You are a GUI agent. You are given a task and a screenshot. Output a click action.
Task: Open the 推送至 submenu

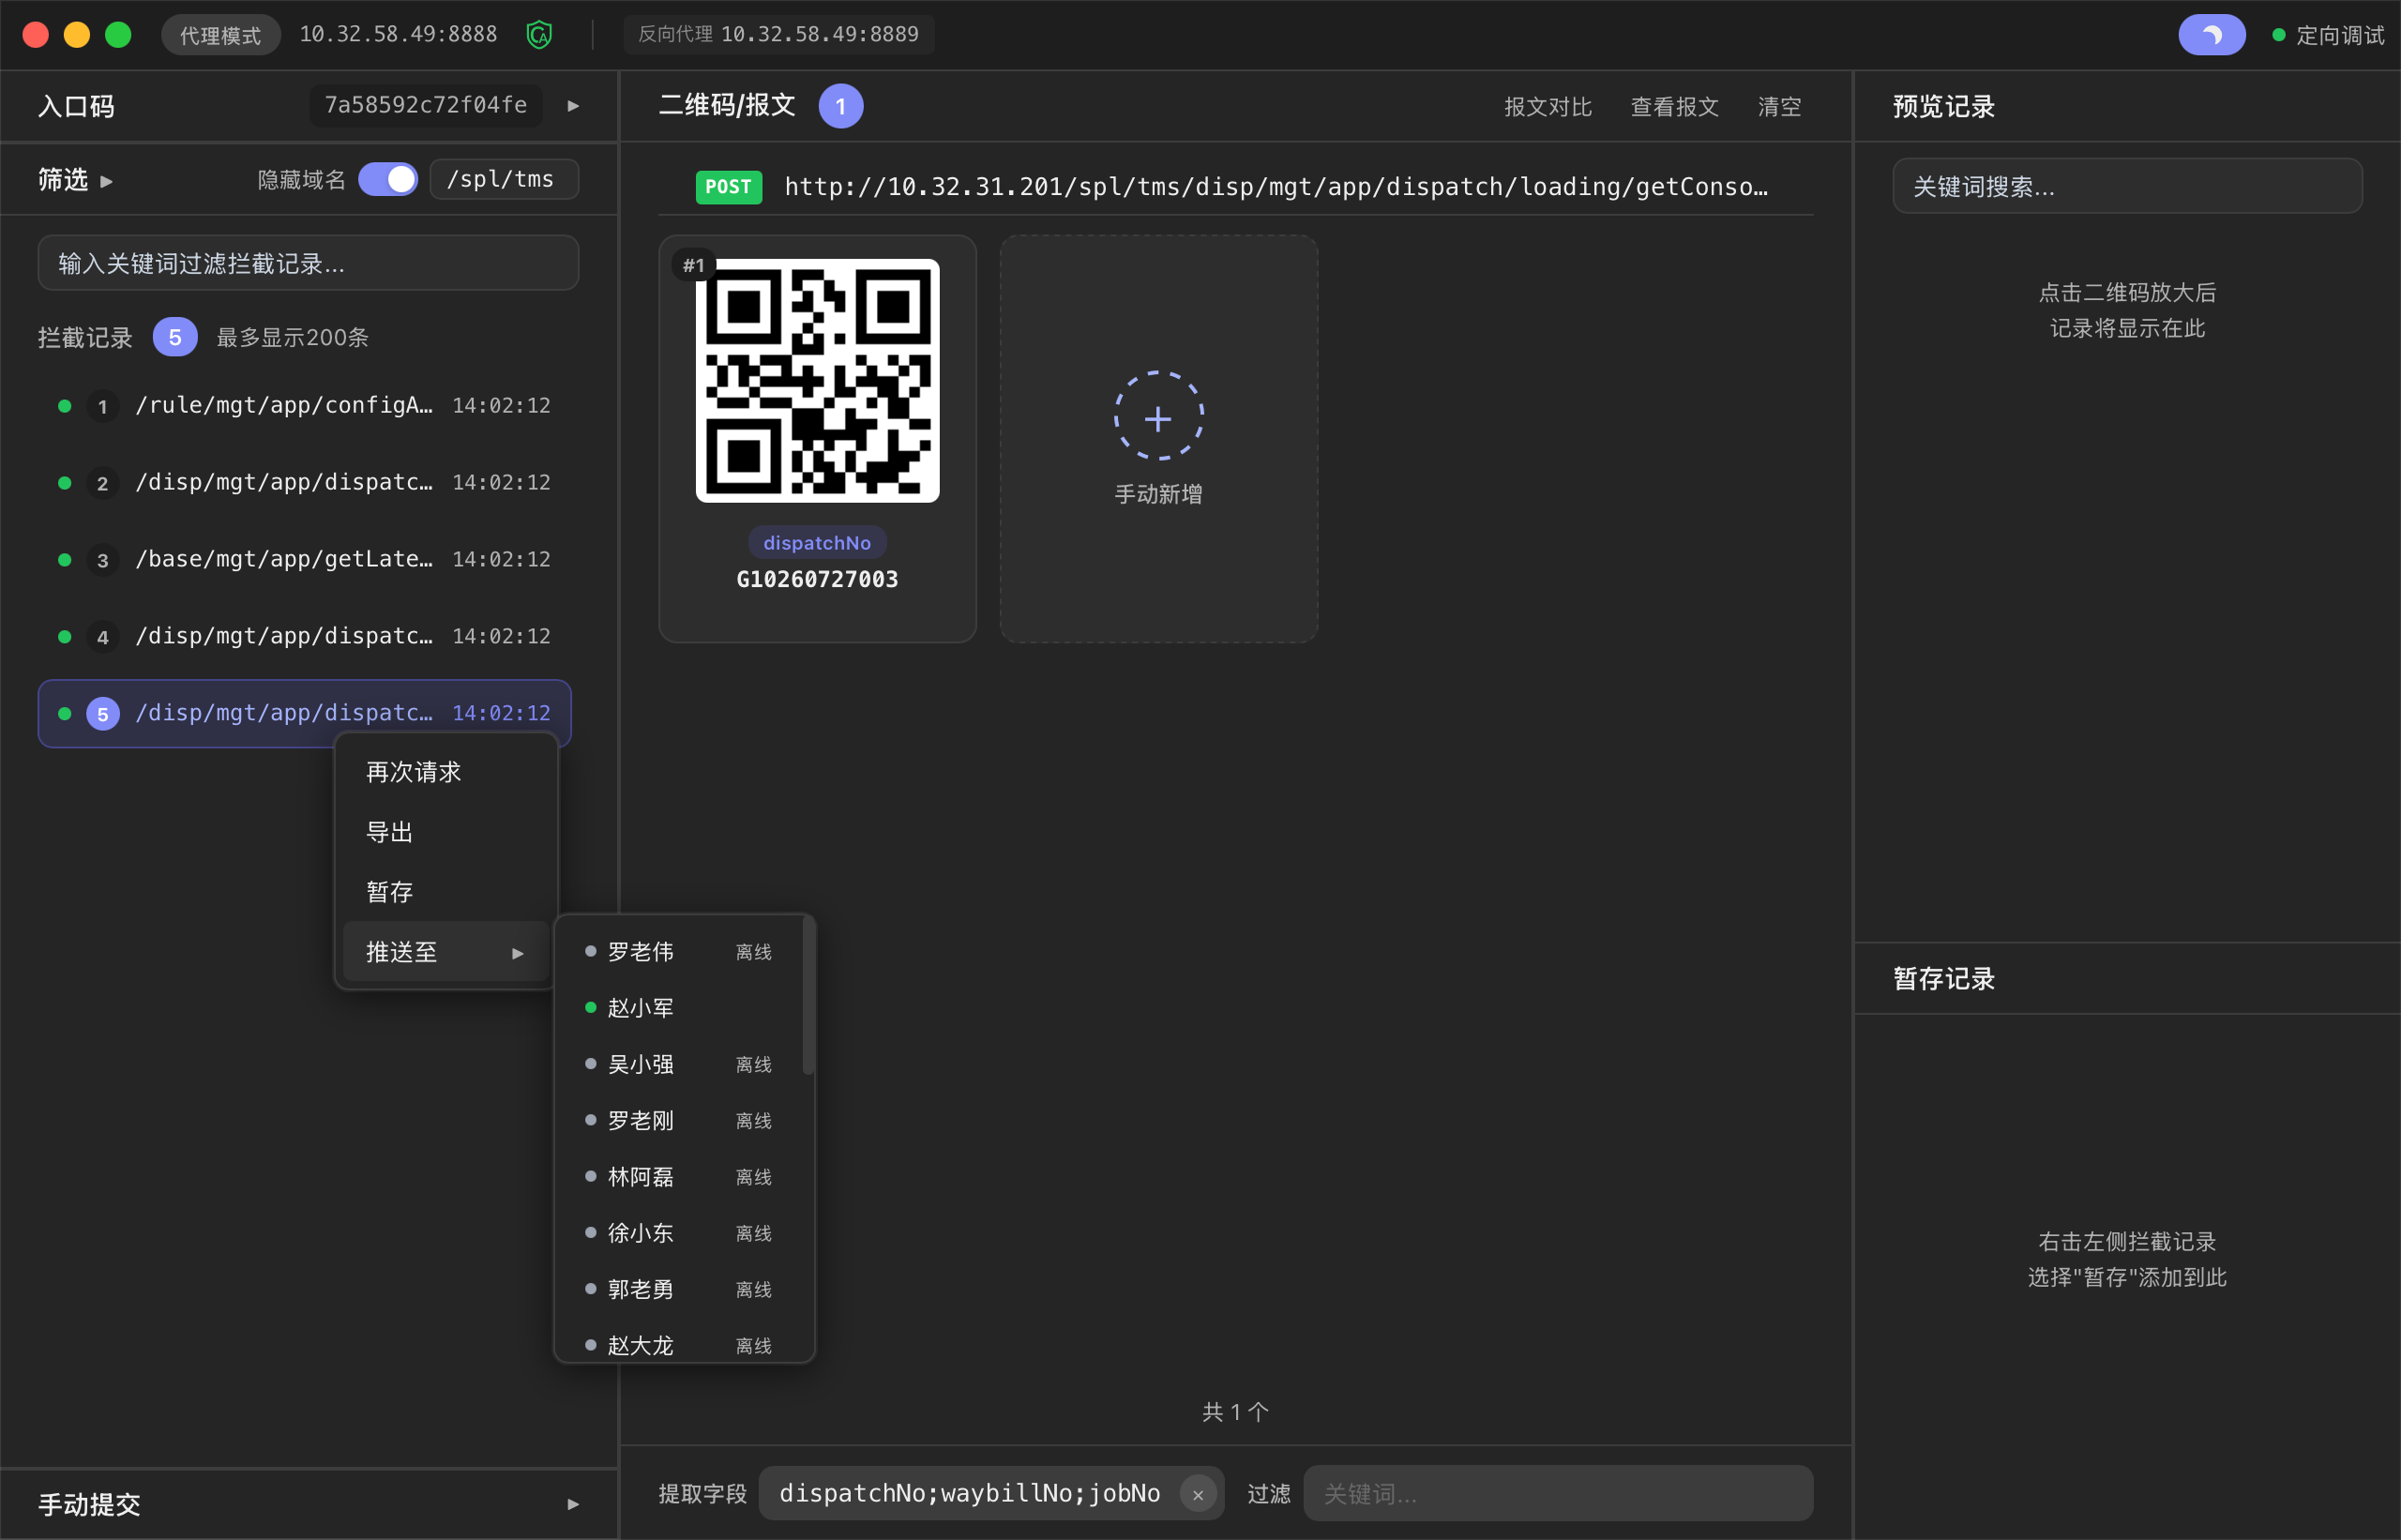(x=445, y=952)
